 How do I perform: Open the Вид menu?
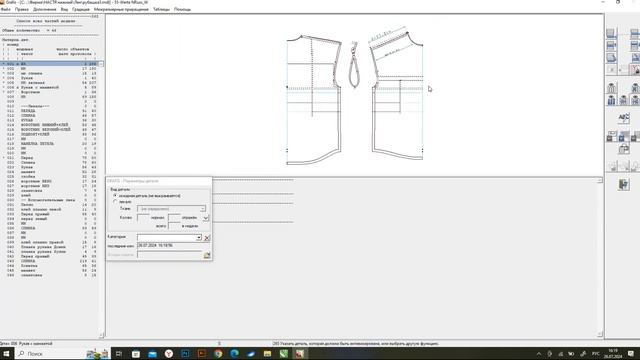pos(64,9)
